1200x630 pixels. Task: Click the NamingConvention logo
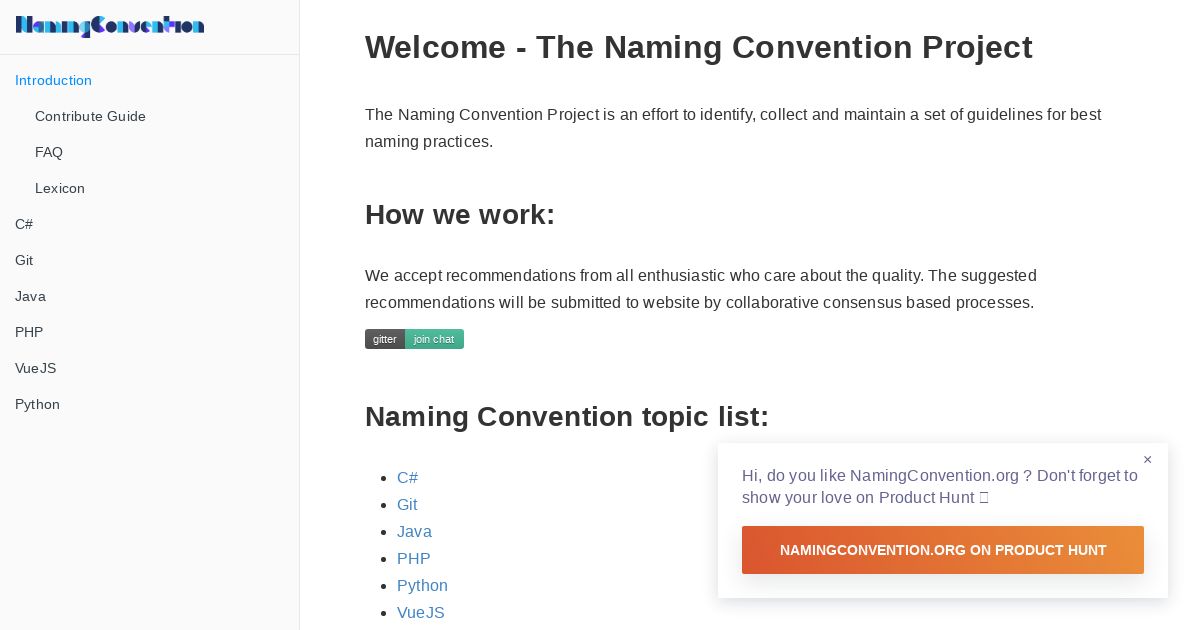pos(110,26)
